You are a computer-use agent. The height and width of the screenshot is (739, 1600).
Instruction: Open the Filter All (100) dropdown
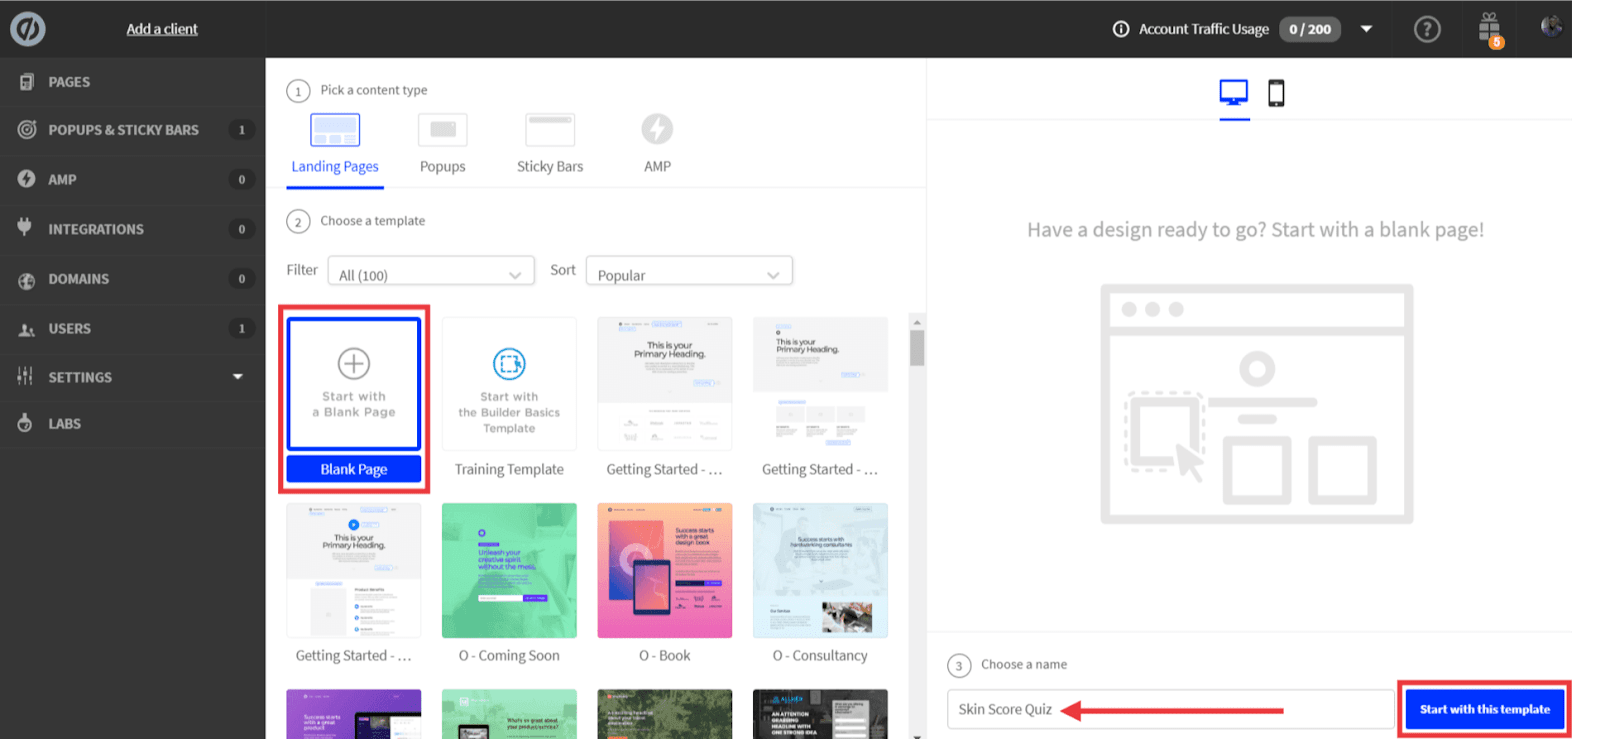[431, 271]
